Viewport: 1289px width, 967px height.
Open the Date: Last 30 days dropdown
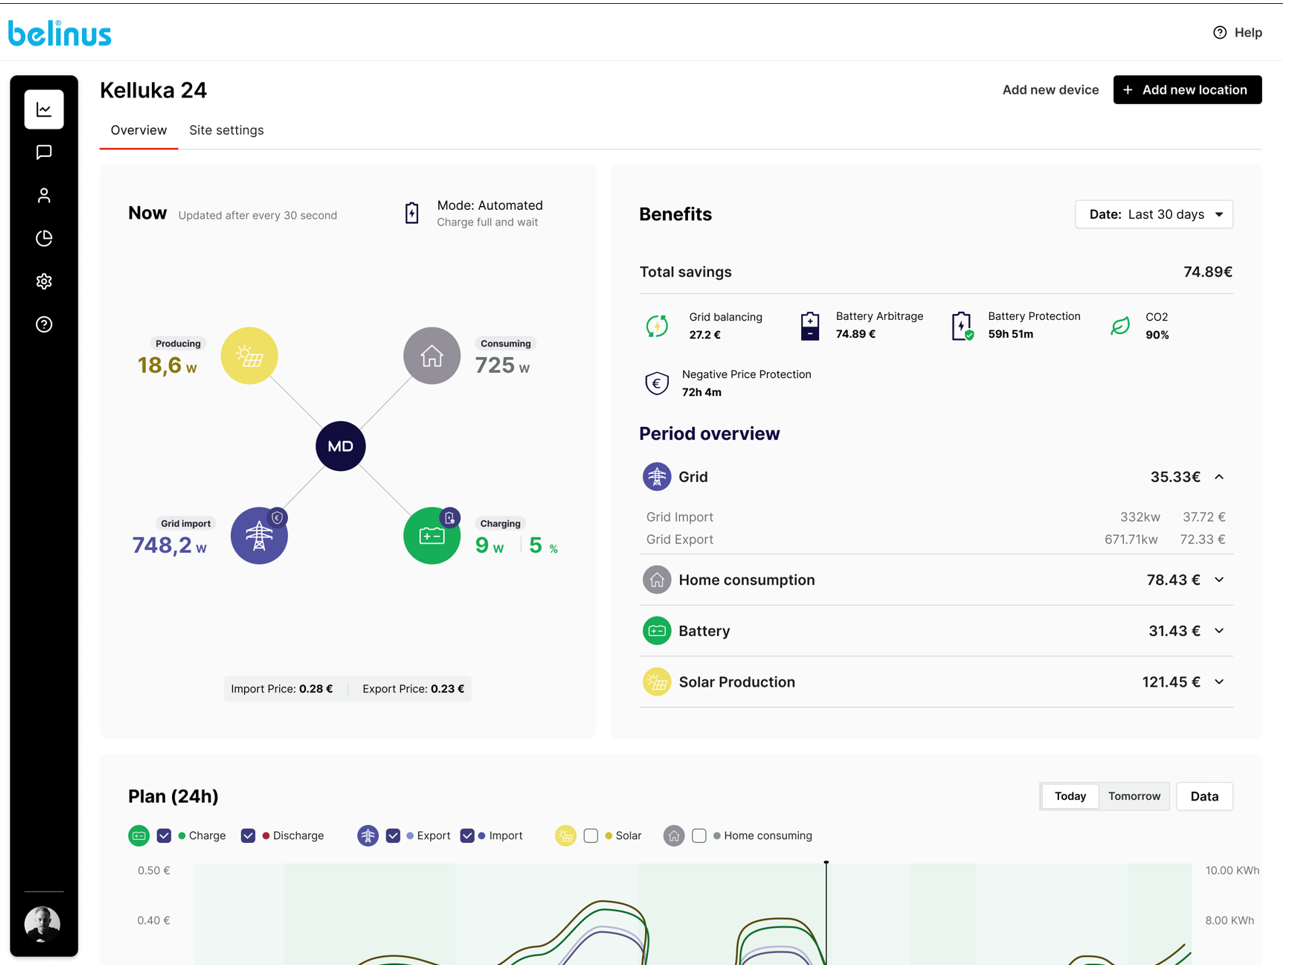click(x=1154, y=215)
